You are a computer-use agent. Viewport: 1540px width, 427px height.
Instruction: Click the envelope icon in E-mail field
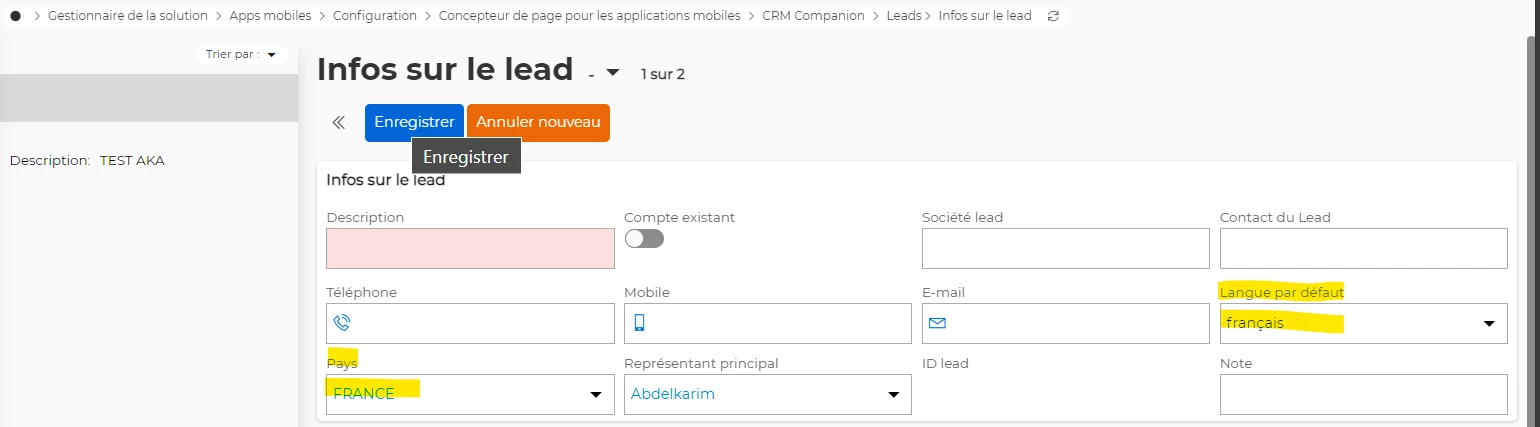(937, 323)
